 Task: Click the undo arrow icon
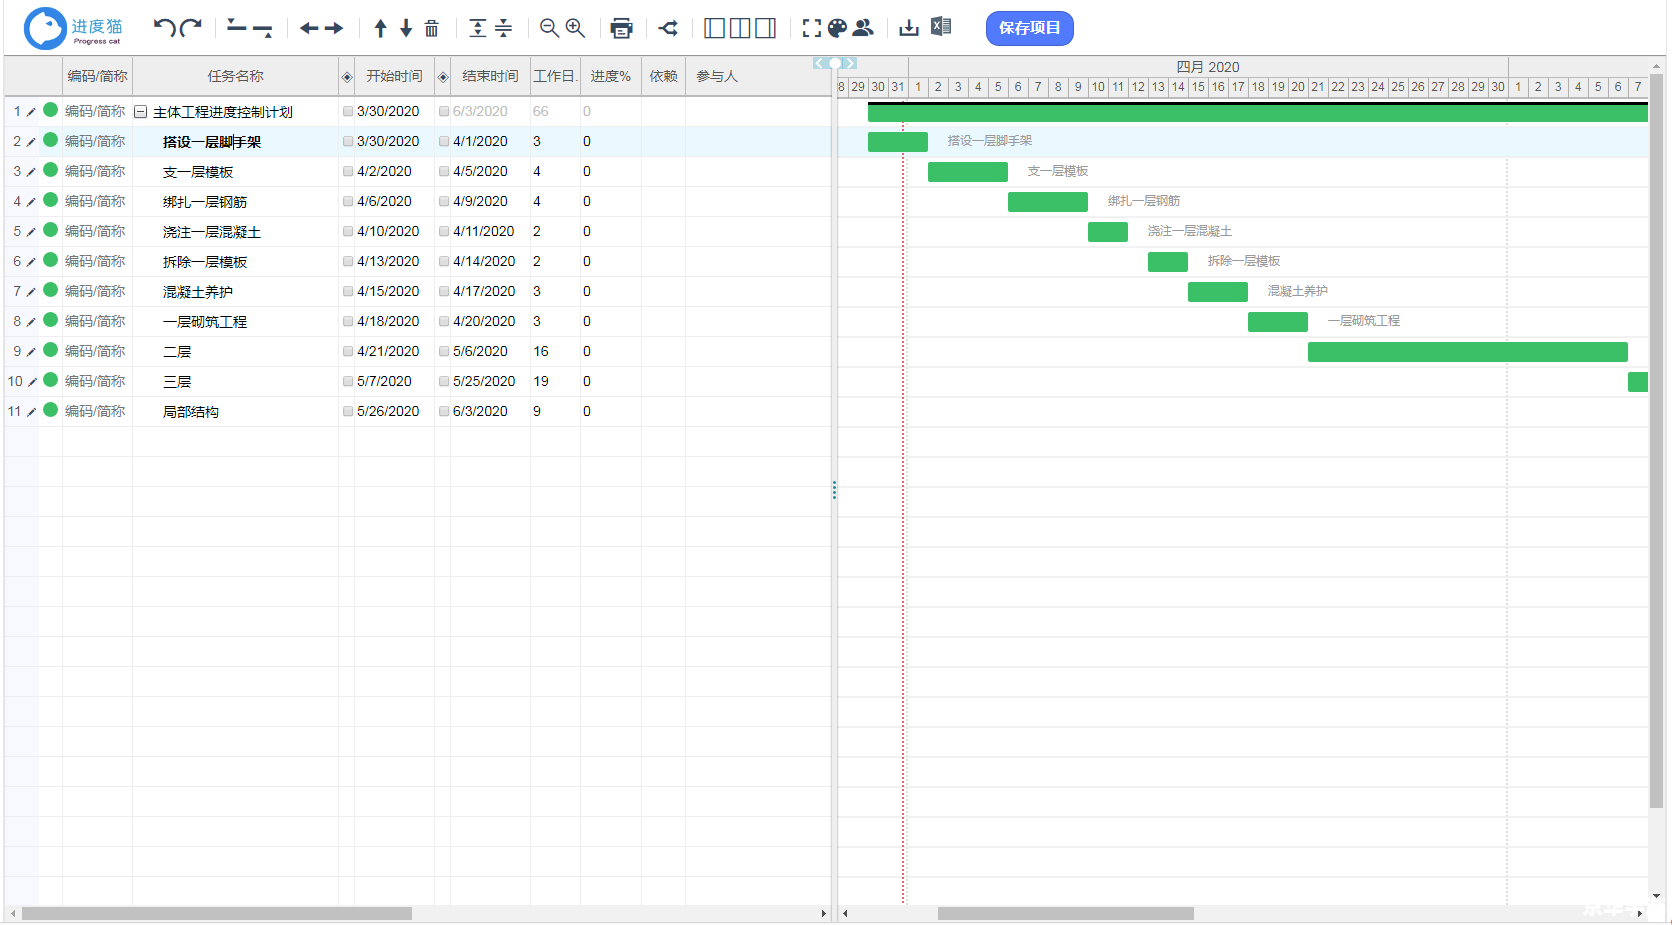point(164,28)
